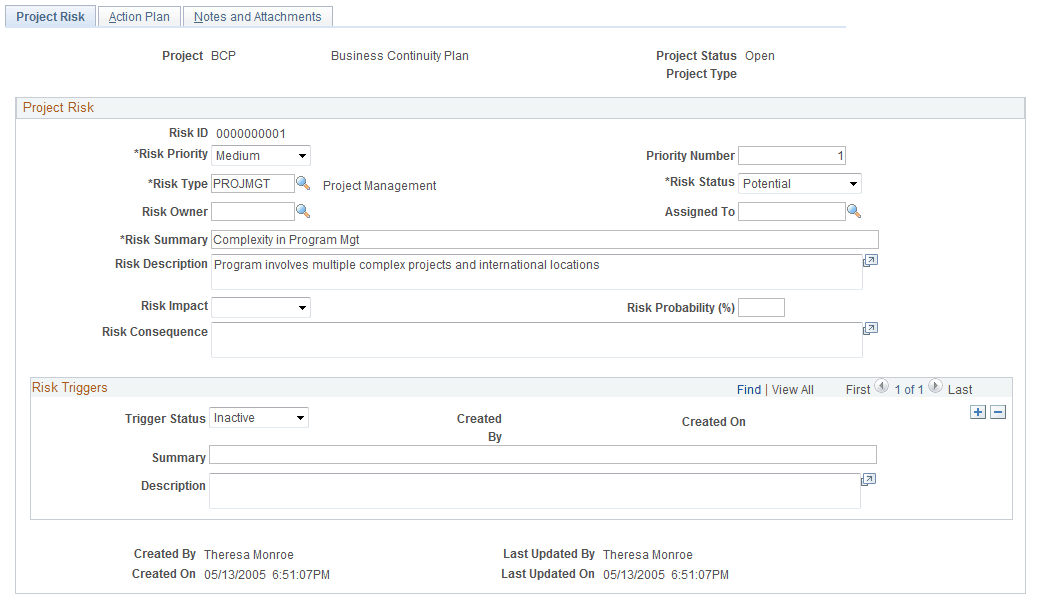The image size is (1040, 602).
Task: Expand the Risk Description zoom icon
Action: point(869,259)
